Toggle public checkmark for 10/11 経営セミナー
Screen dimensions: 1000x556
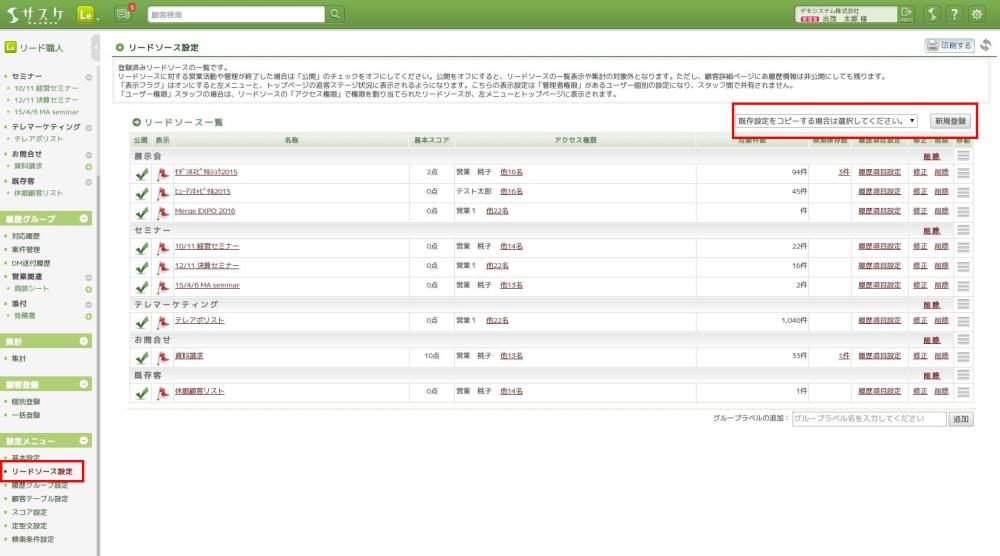pyautogui.click(x=141, y=246)
